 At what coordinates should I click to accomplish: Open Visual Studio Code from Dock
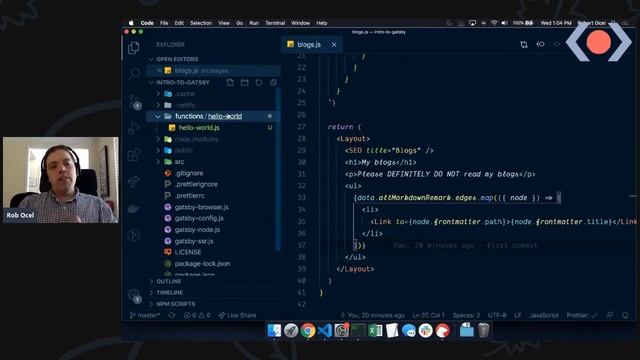(x=325, y=330)
